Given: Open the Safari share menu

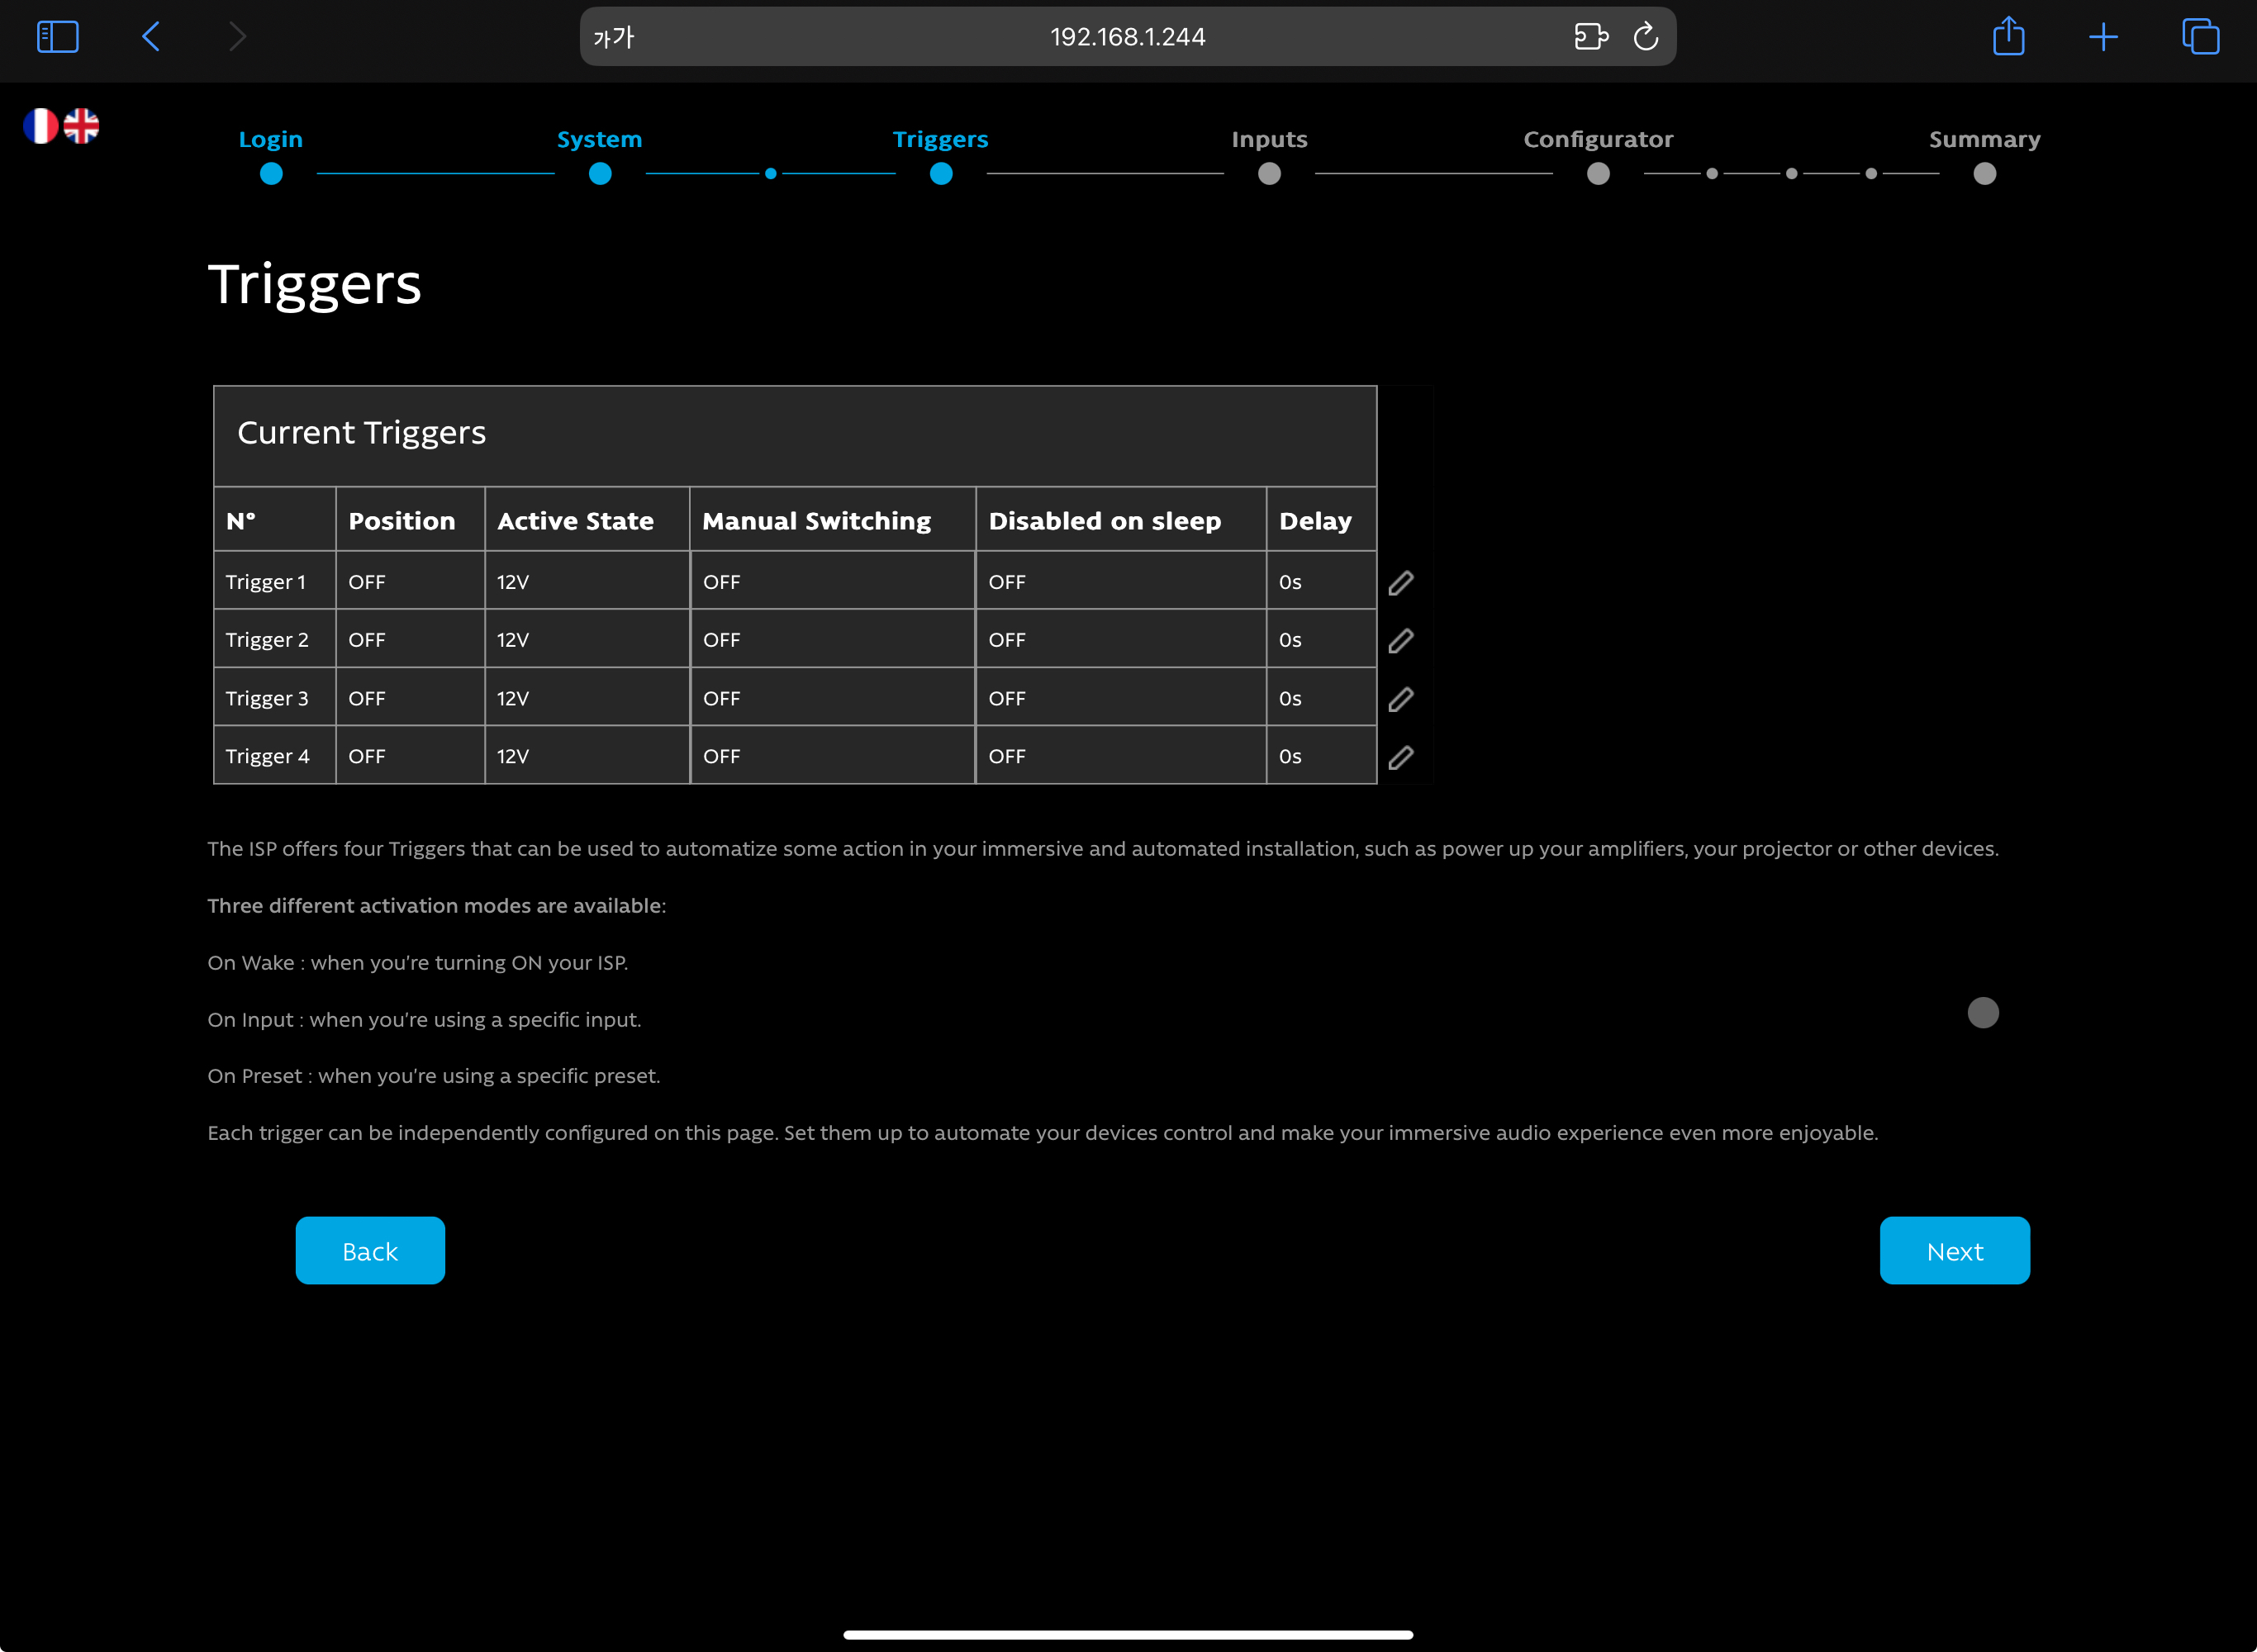Looking at the screenshot, I should [x=2007, y=37].
